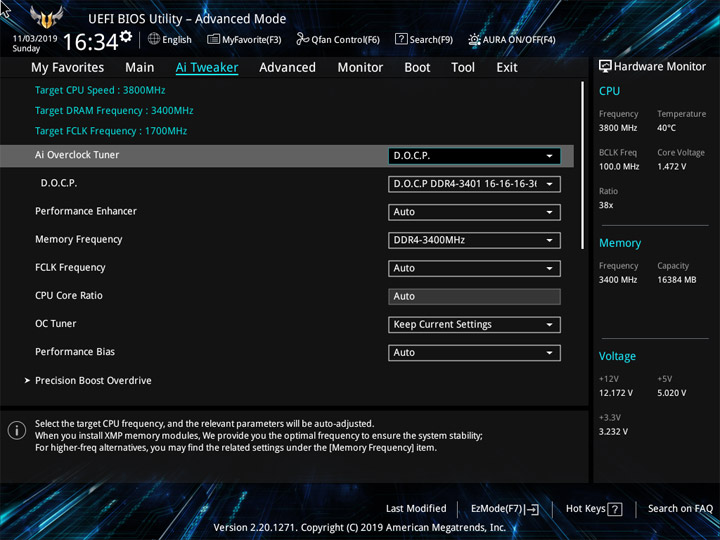Click the 11/03/2019 date text

click(x=35, y=39)
